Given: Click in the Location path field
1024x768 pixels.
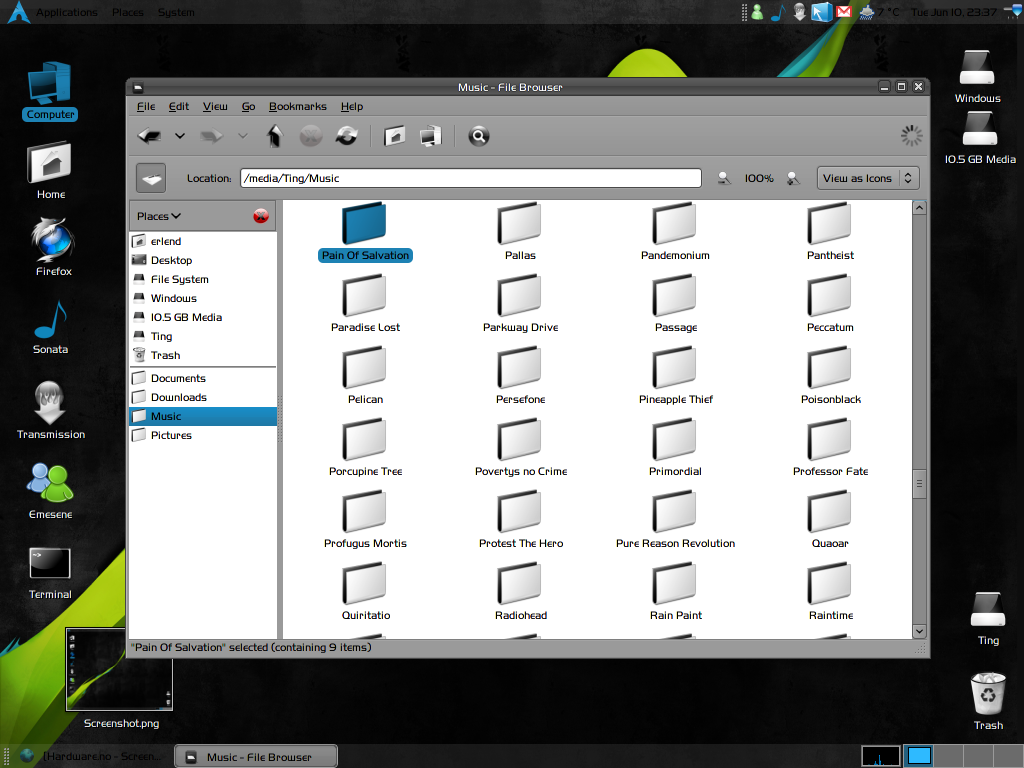Looking at the screenshot, I should click(470, 178).
